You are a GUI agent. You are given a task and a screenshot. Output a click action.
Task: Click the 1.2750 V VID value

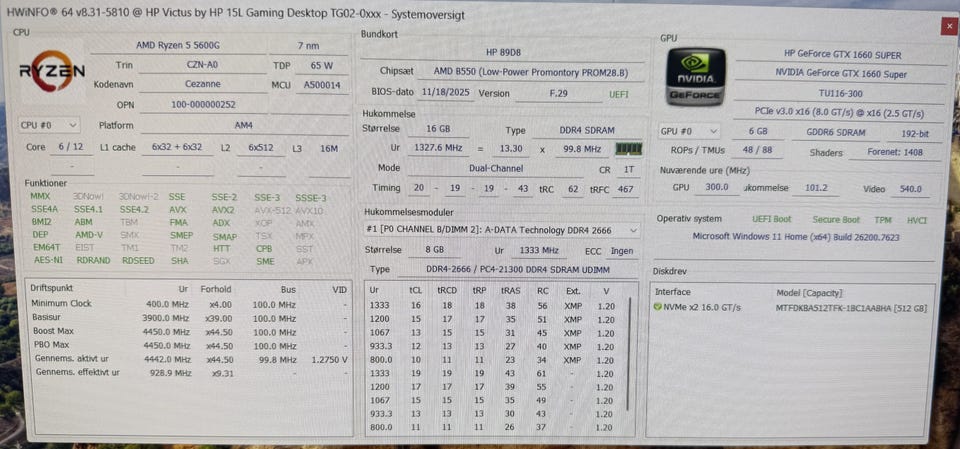pyautogui.click(x=329, y=360)
